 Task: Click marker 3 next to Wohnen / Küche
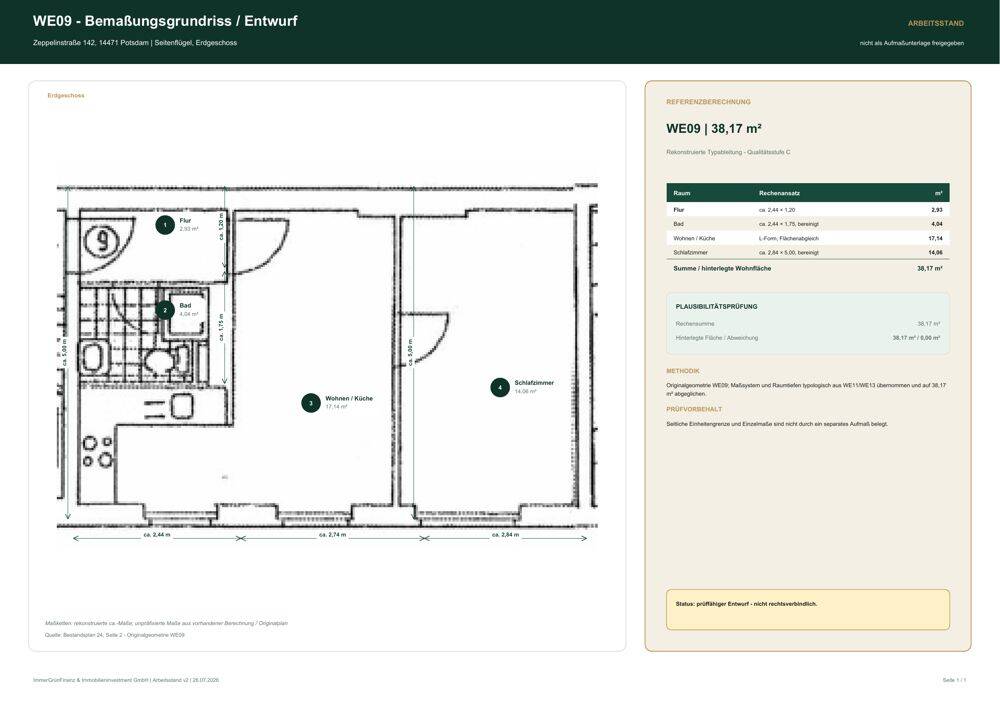pos(311,403)
